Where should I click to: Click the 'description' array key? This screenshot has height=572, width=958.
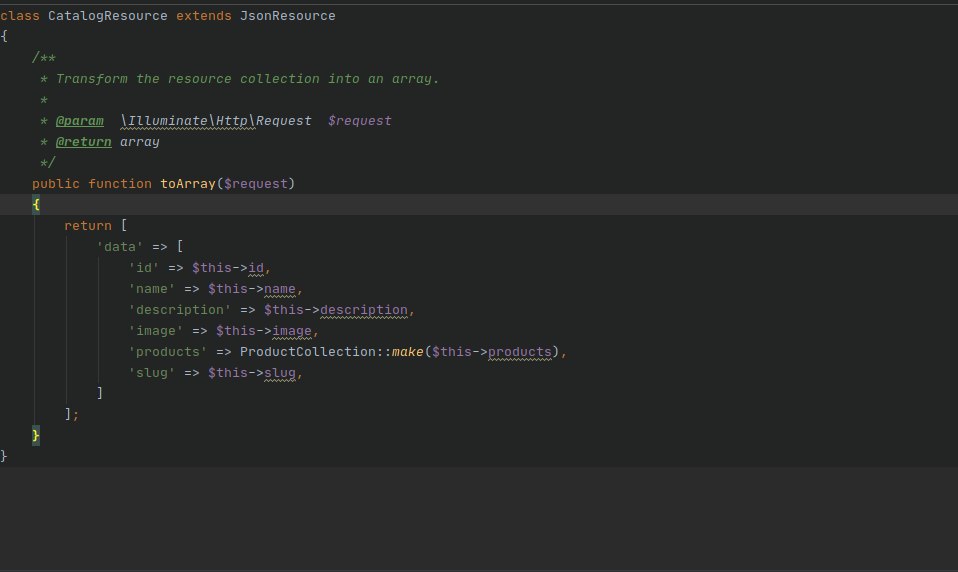pos(180,310)
